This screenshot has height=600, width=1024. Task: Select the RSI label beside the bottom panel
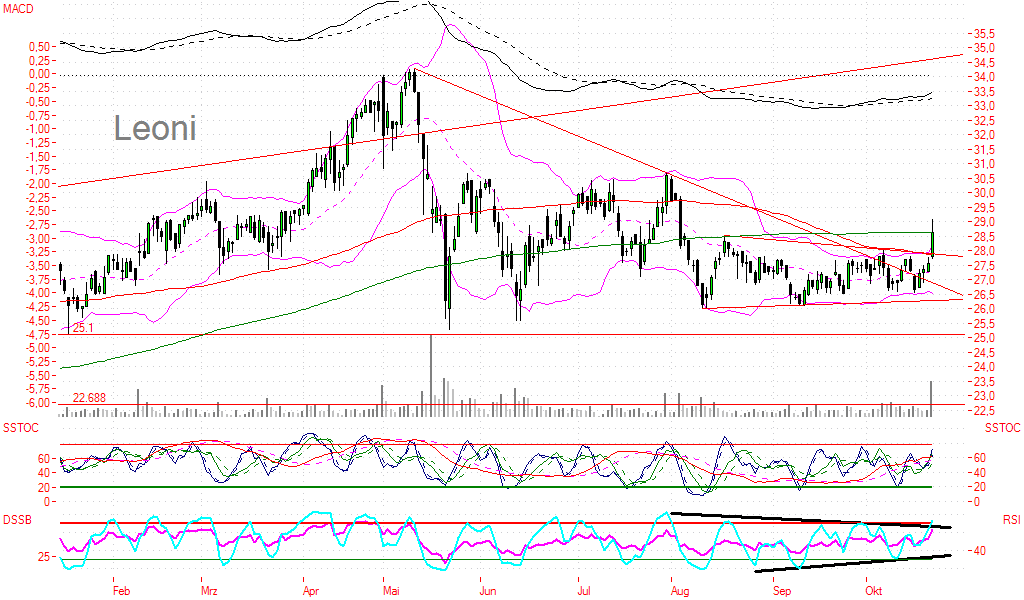1010,520
